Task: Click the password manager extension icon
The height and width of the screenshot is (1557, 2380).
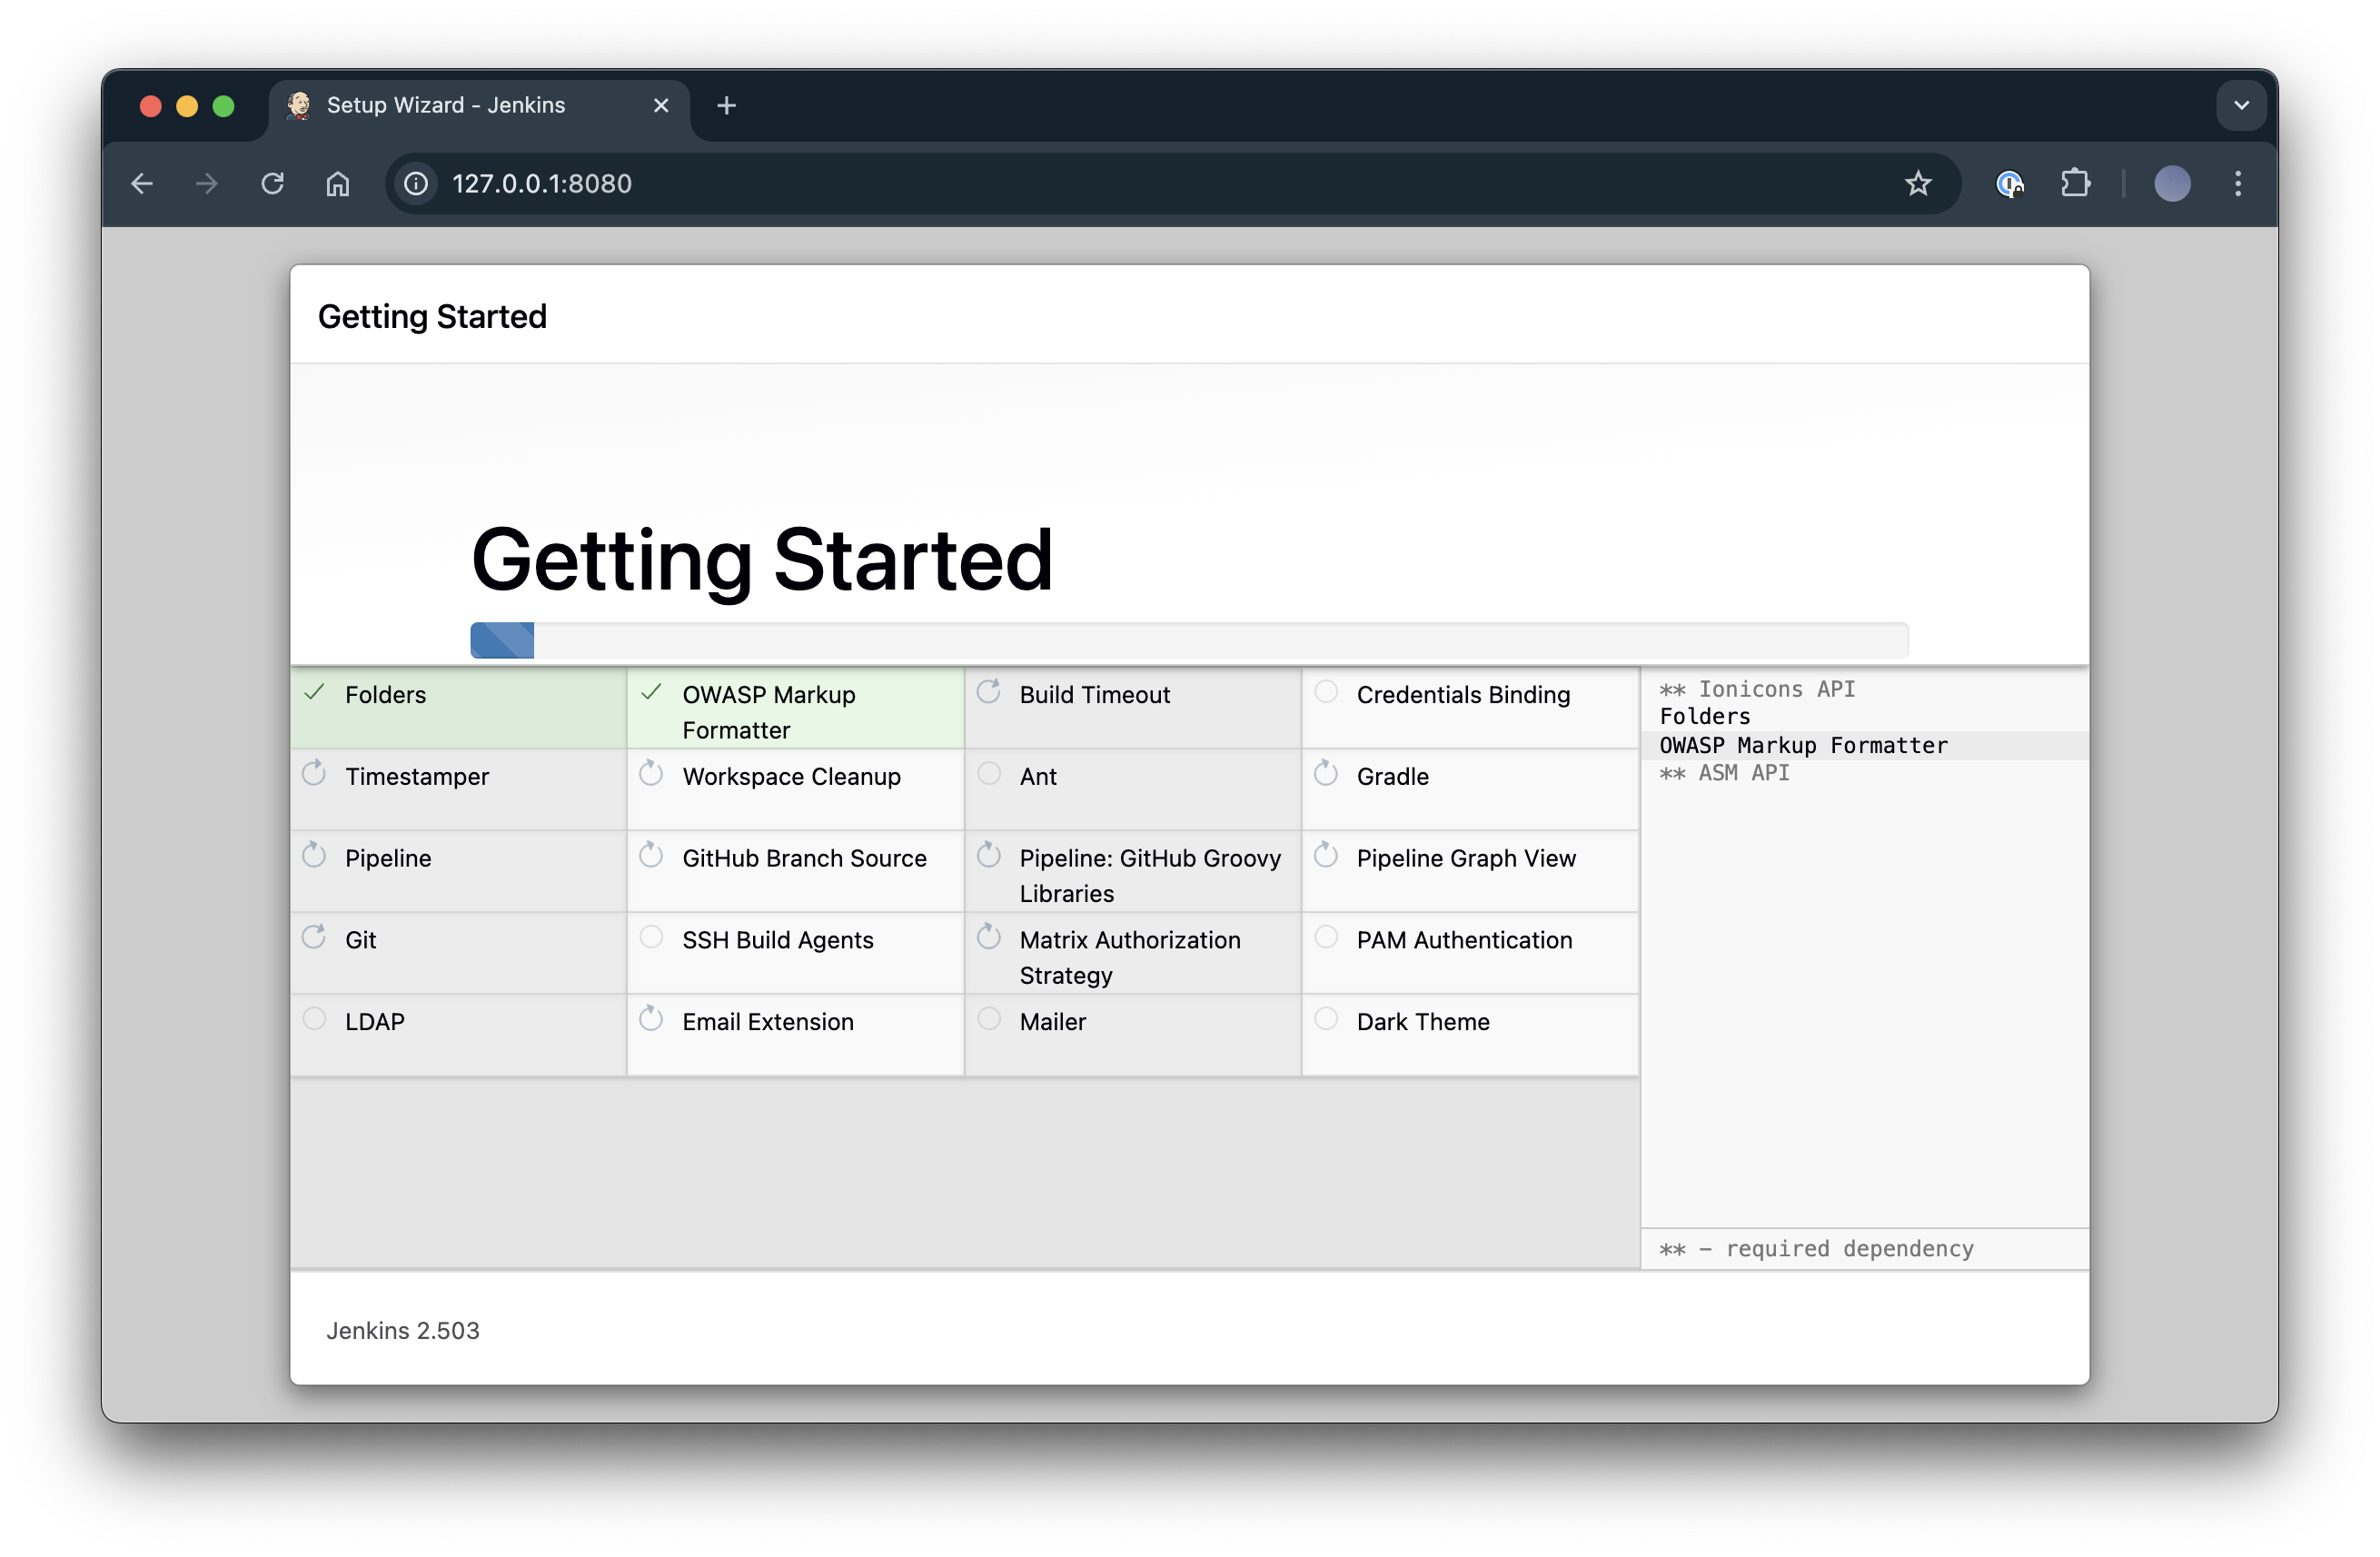Action: [x=2009, y=184]
